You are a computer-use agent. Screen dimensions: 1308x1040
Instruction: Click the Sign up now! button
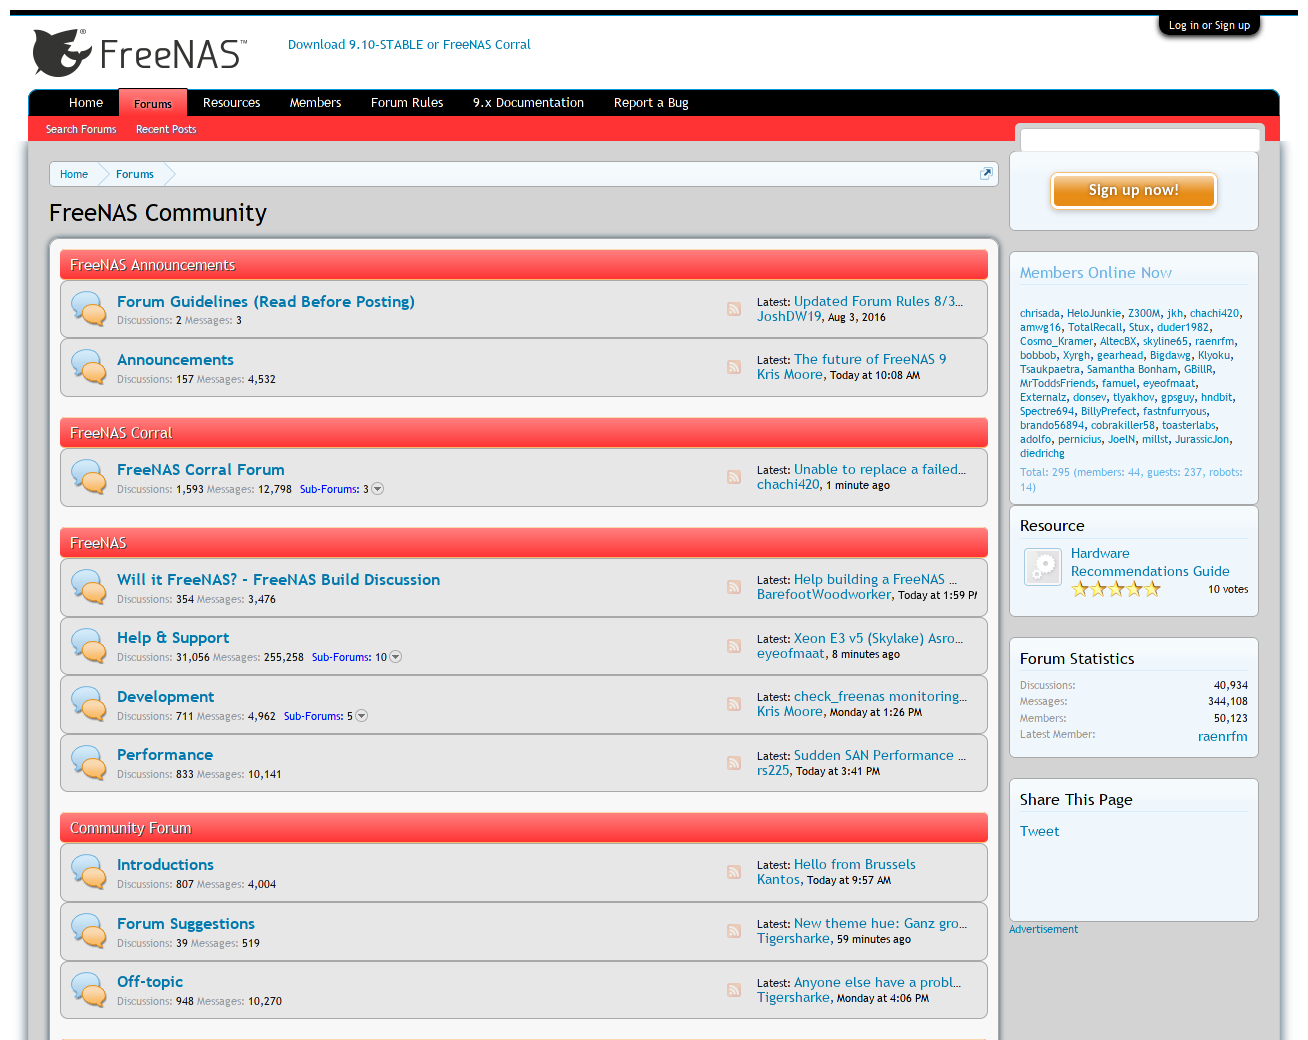pyautogui.click(x=1134, y=190)
